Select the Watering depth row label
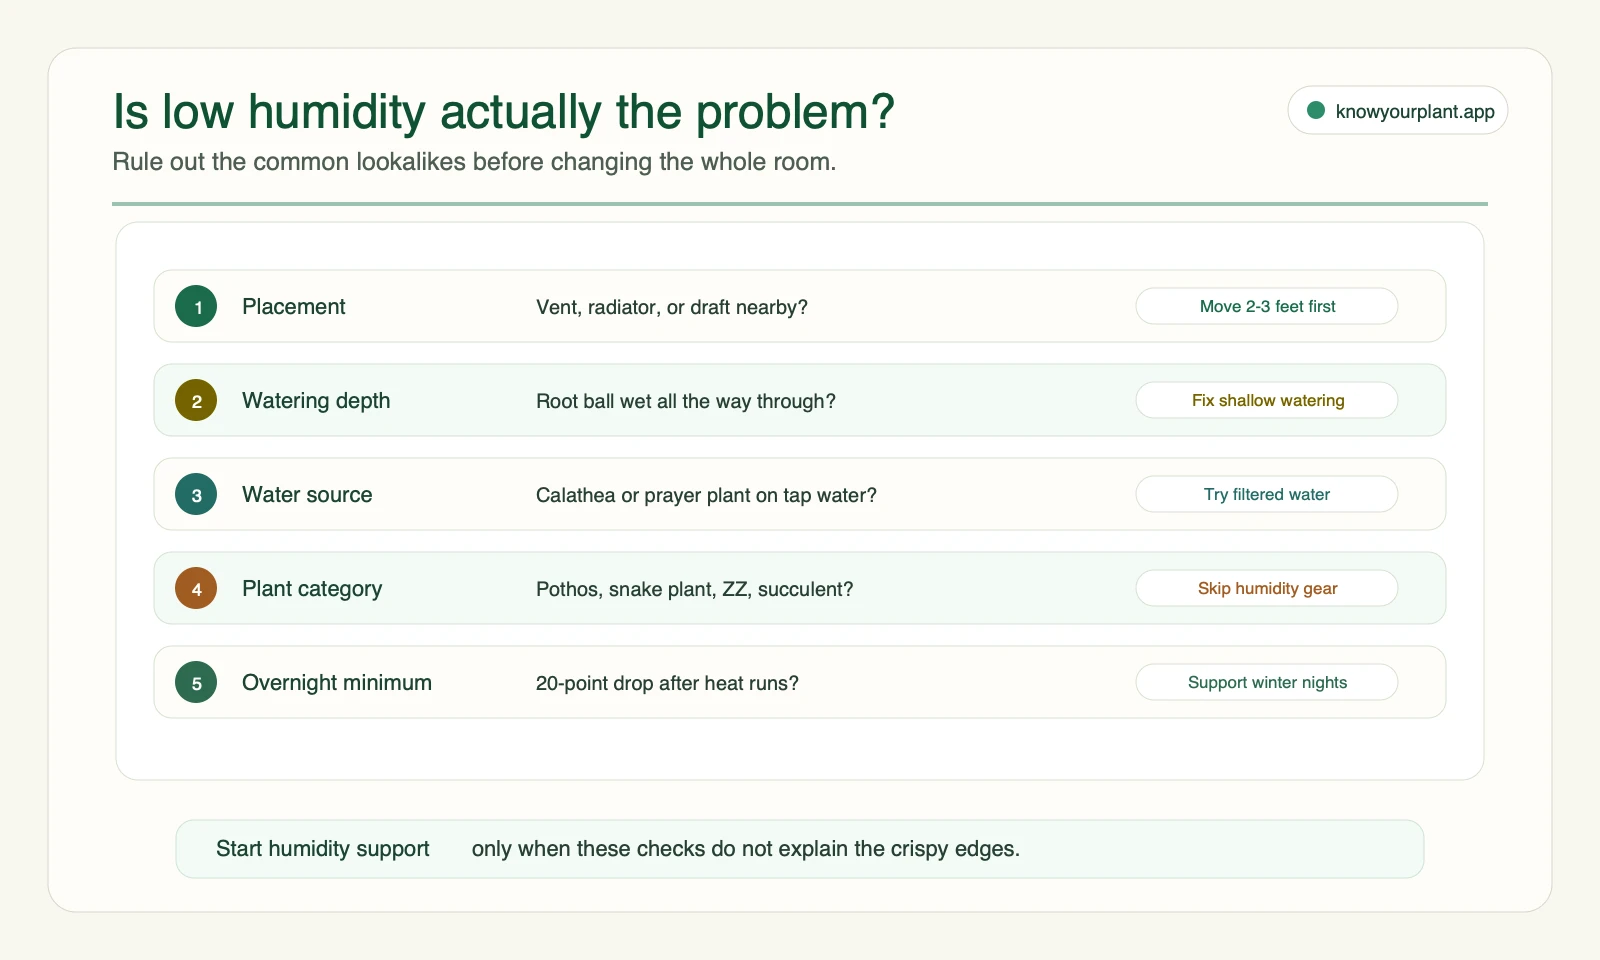1600x960 pixels. click(x=316, y=401)
